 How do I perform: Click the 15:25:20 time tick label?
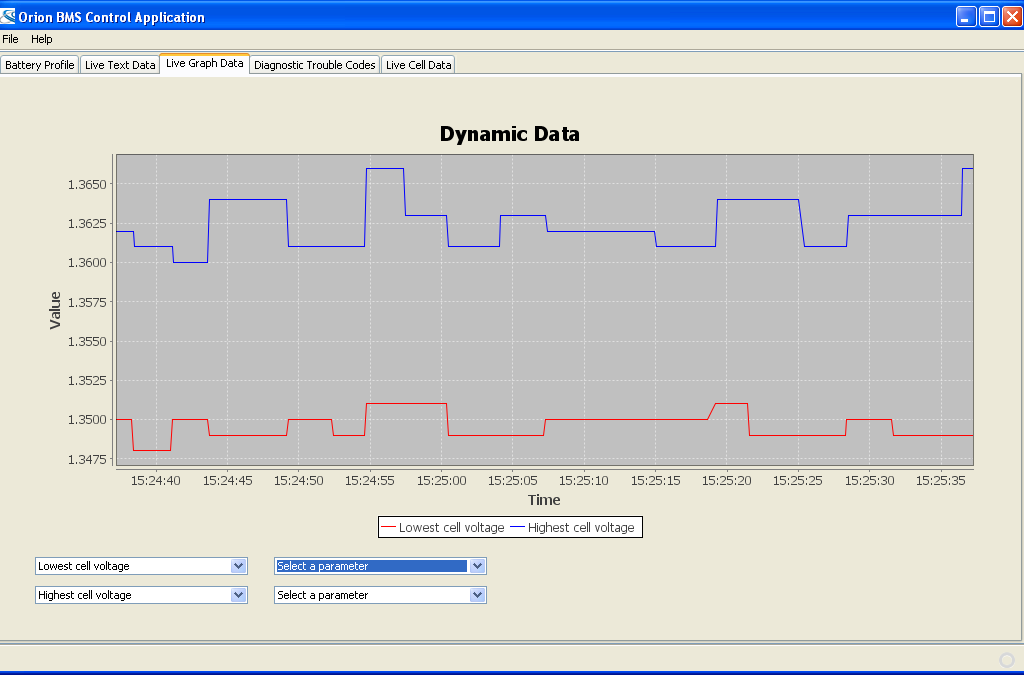click(726, 480)
